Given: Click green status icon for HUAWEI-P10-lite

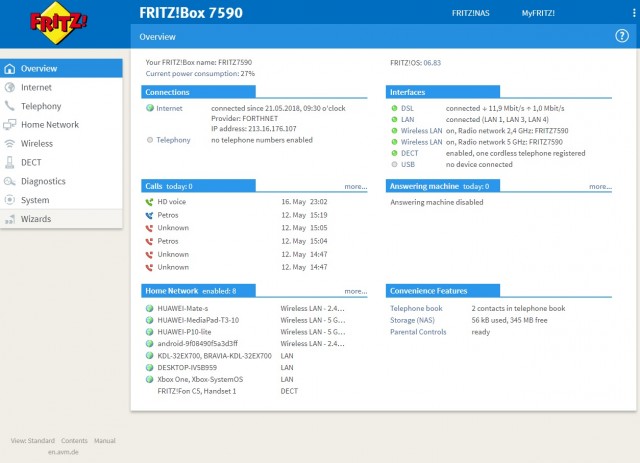Looking at the screenshot, I should [x=149, y=332].
